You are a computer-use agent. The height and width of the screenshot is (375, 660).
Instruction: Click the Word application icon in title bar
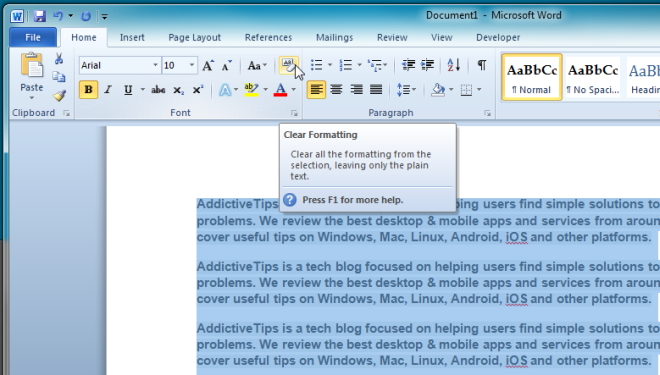(17, 16)
